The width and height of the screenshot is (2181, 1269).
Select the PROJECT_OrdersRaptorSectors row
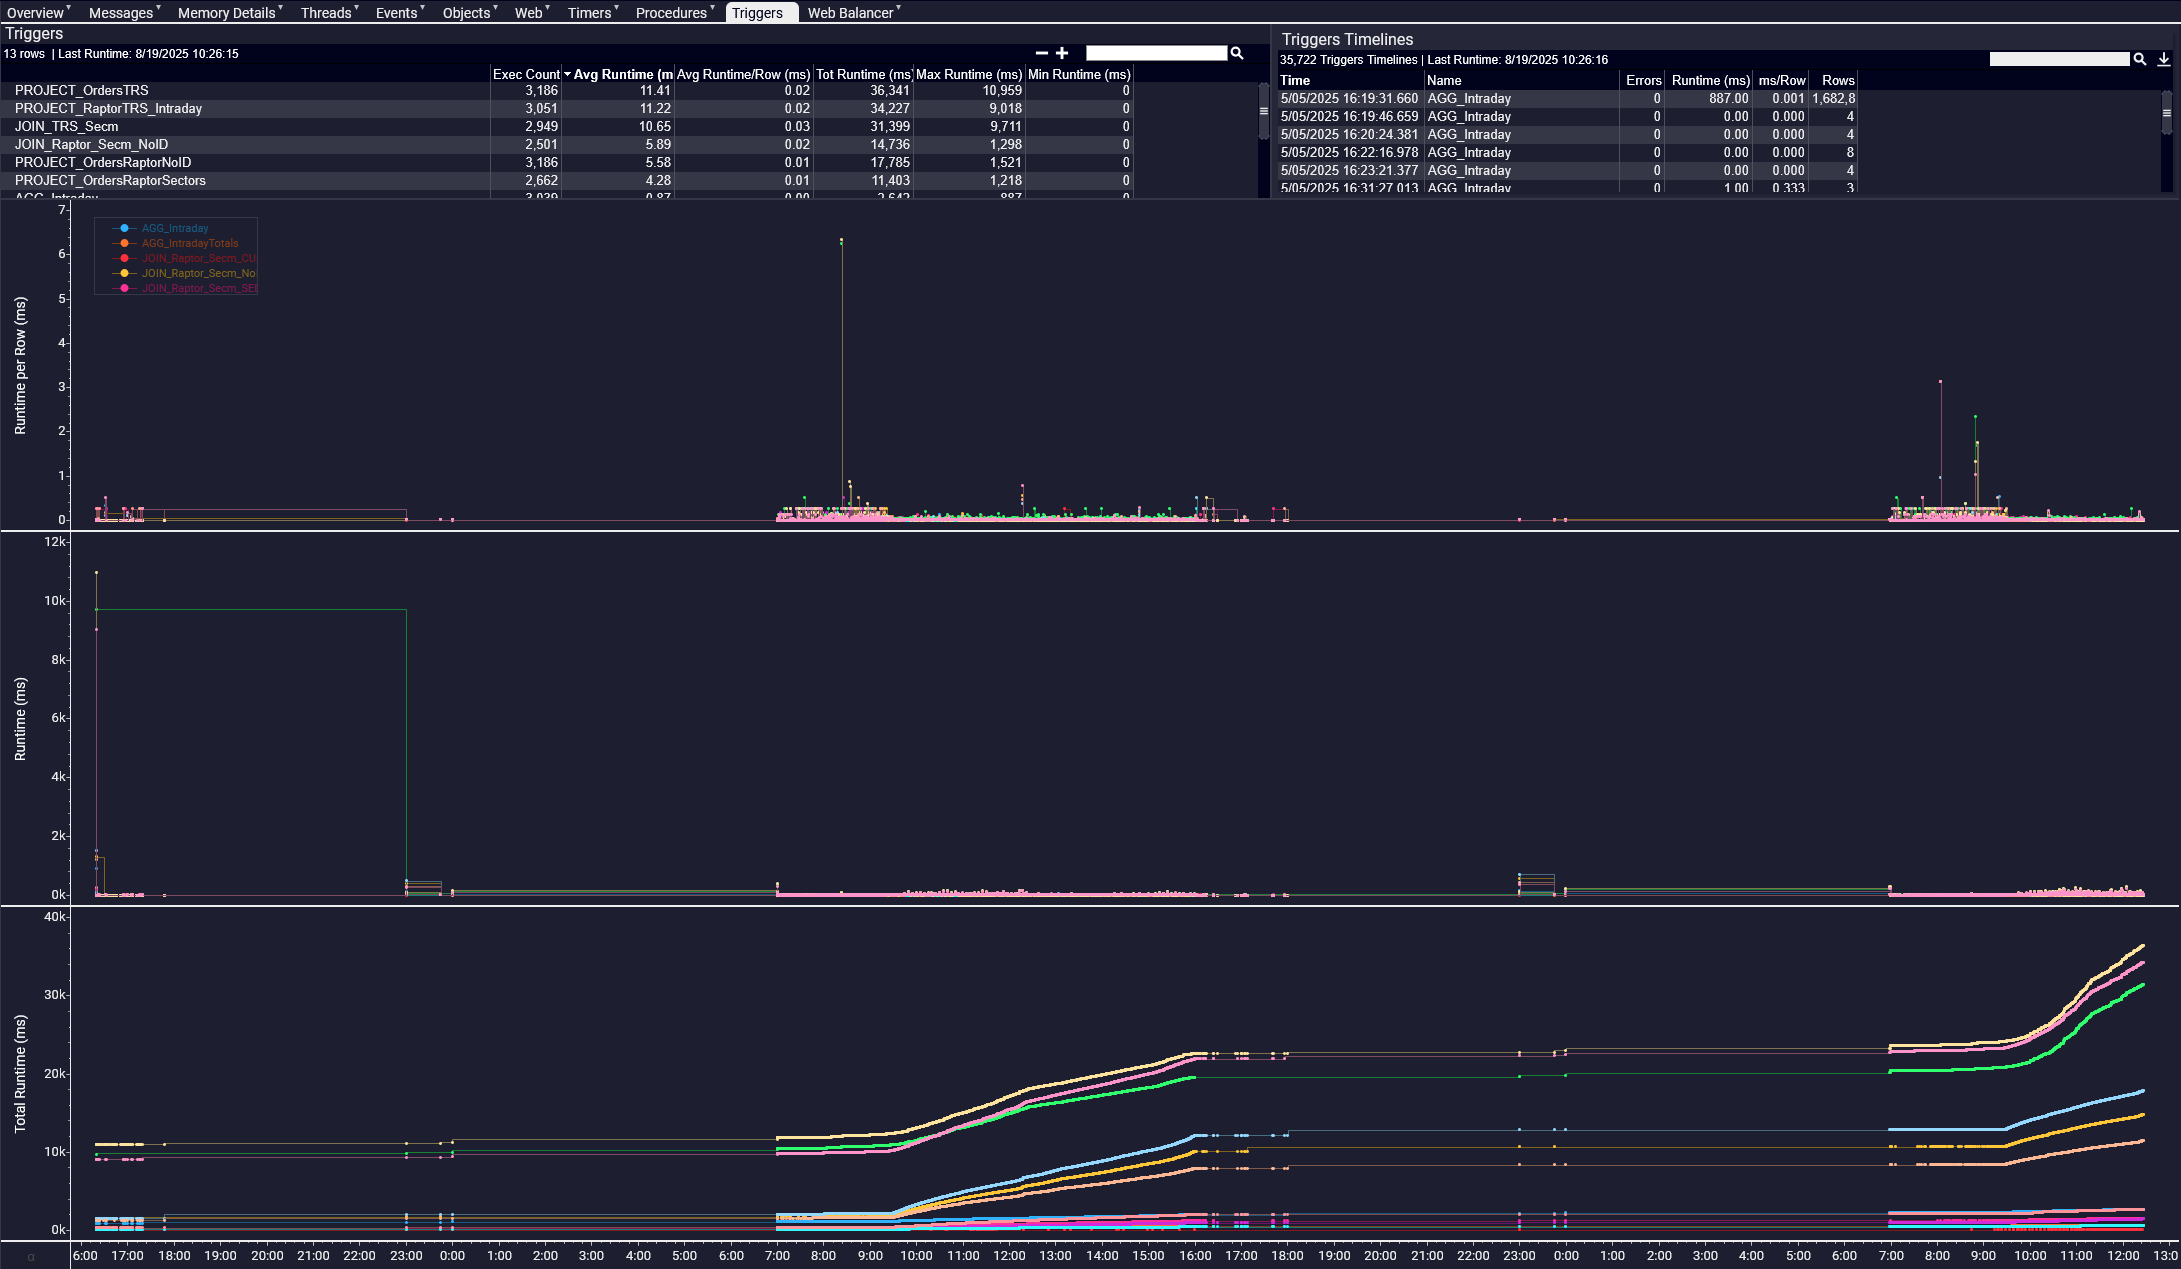coord(110,180)
